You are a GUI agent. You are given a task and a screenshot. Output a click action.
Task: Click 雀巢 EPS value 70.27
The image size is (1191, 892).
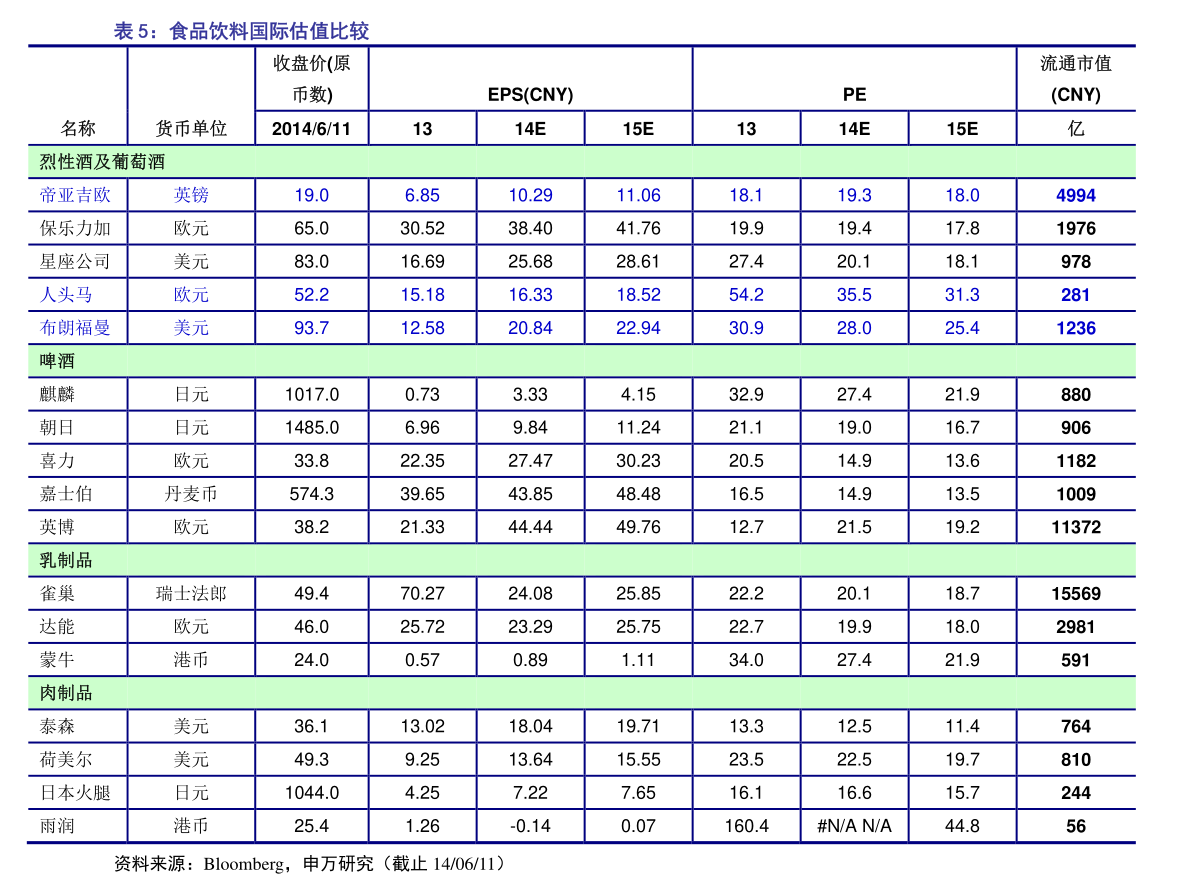(422, 593)
